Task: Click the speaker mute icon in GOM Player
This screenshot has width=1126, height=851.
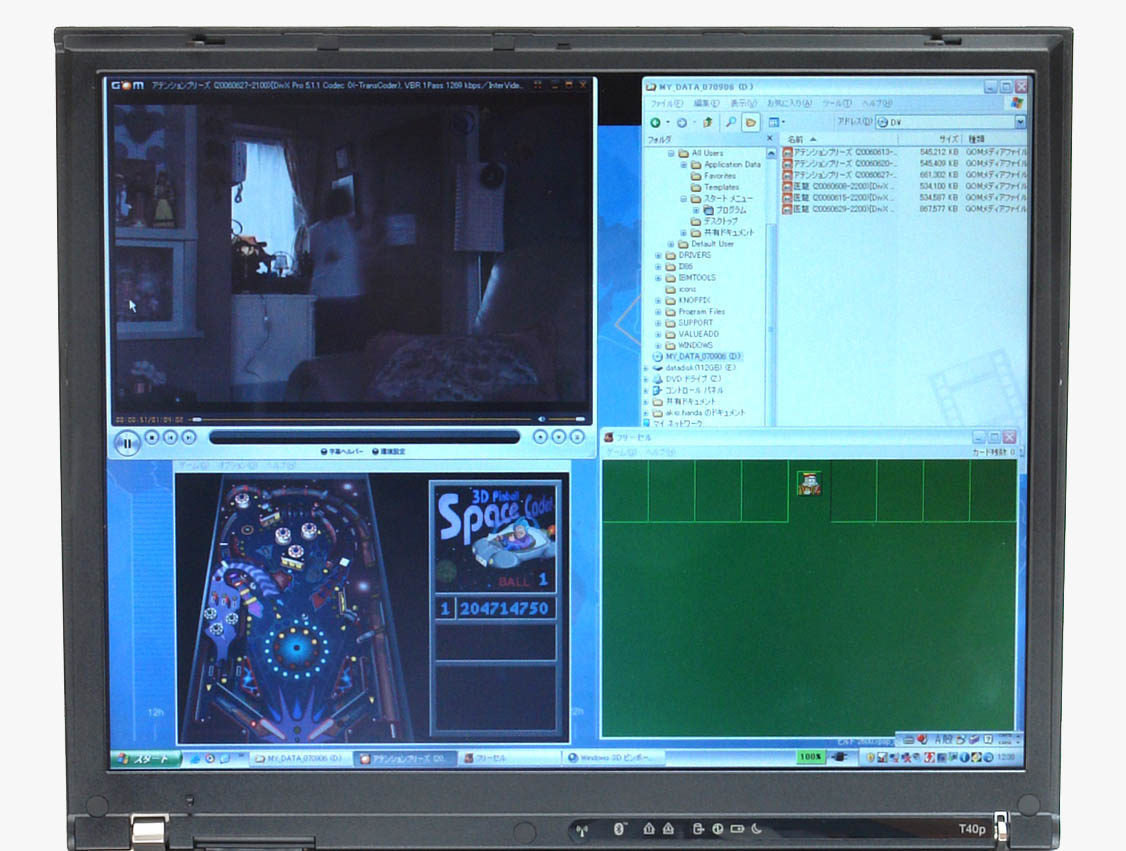Action: pyautogui.click(x=542, y=419)
